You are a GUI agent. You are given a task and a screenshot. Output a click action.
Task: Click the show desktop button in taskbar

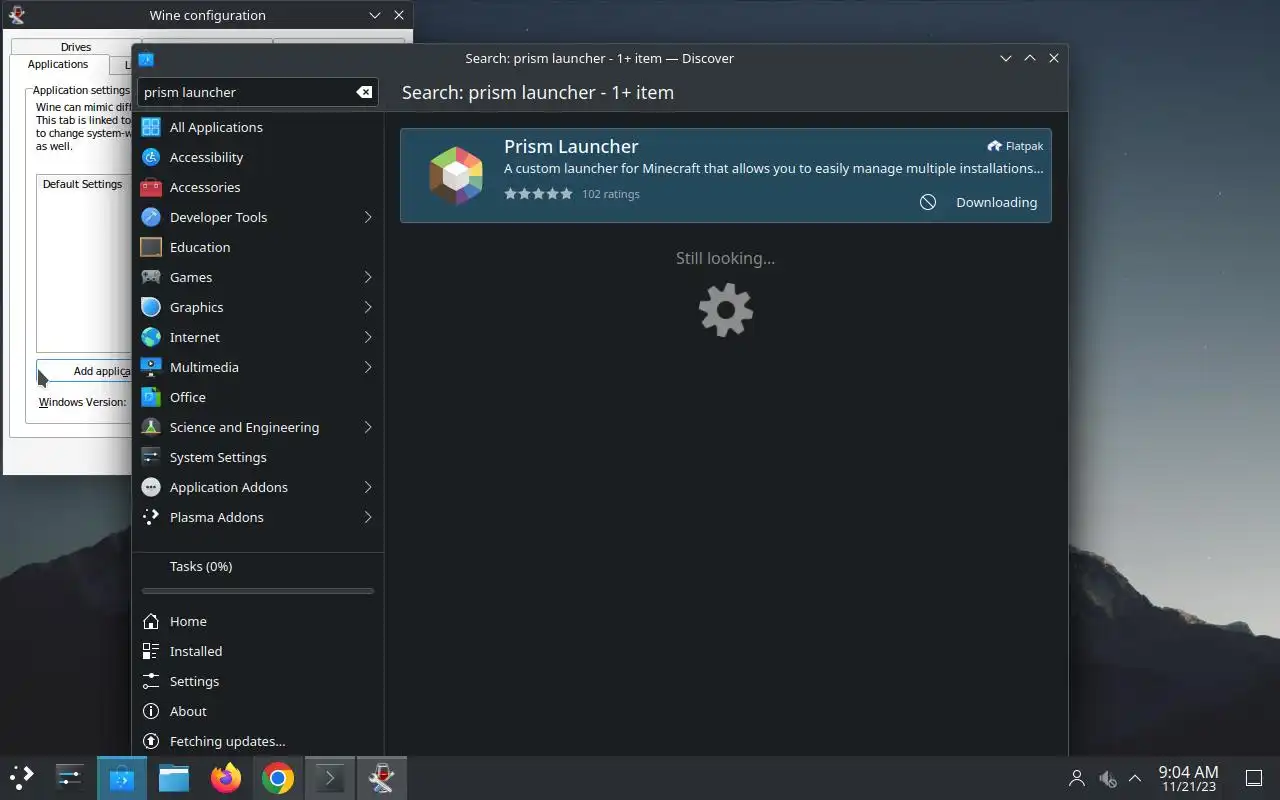[x=1253, y=778]
